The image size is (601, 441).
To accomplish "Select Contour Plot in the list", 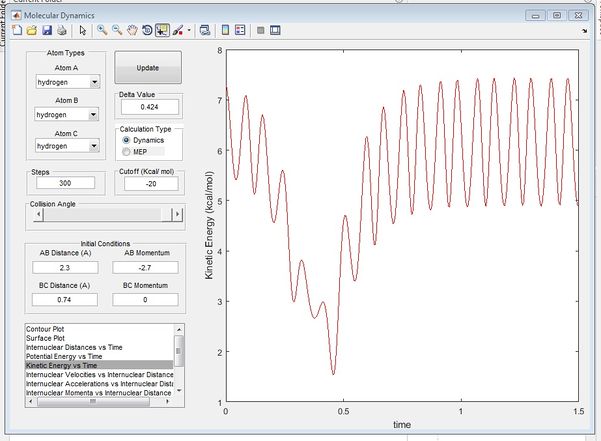I will pyautogui.click(x=99, y=329).
